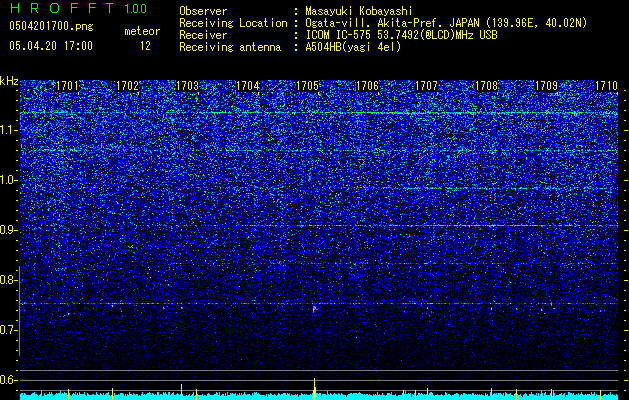This screenshot has height=400, width=629.
Task: Click the kHz axis unit label
Action: point(9,81)
